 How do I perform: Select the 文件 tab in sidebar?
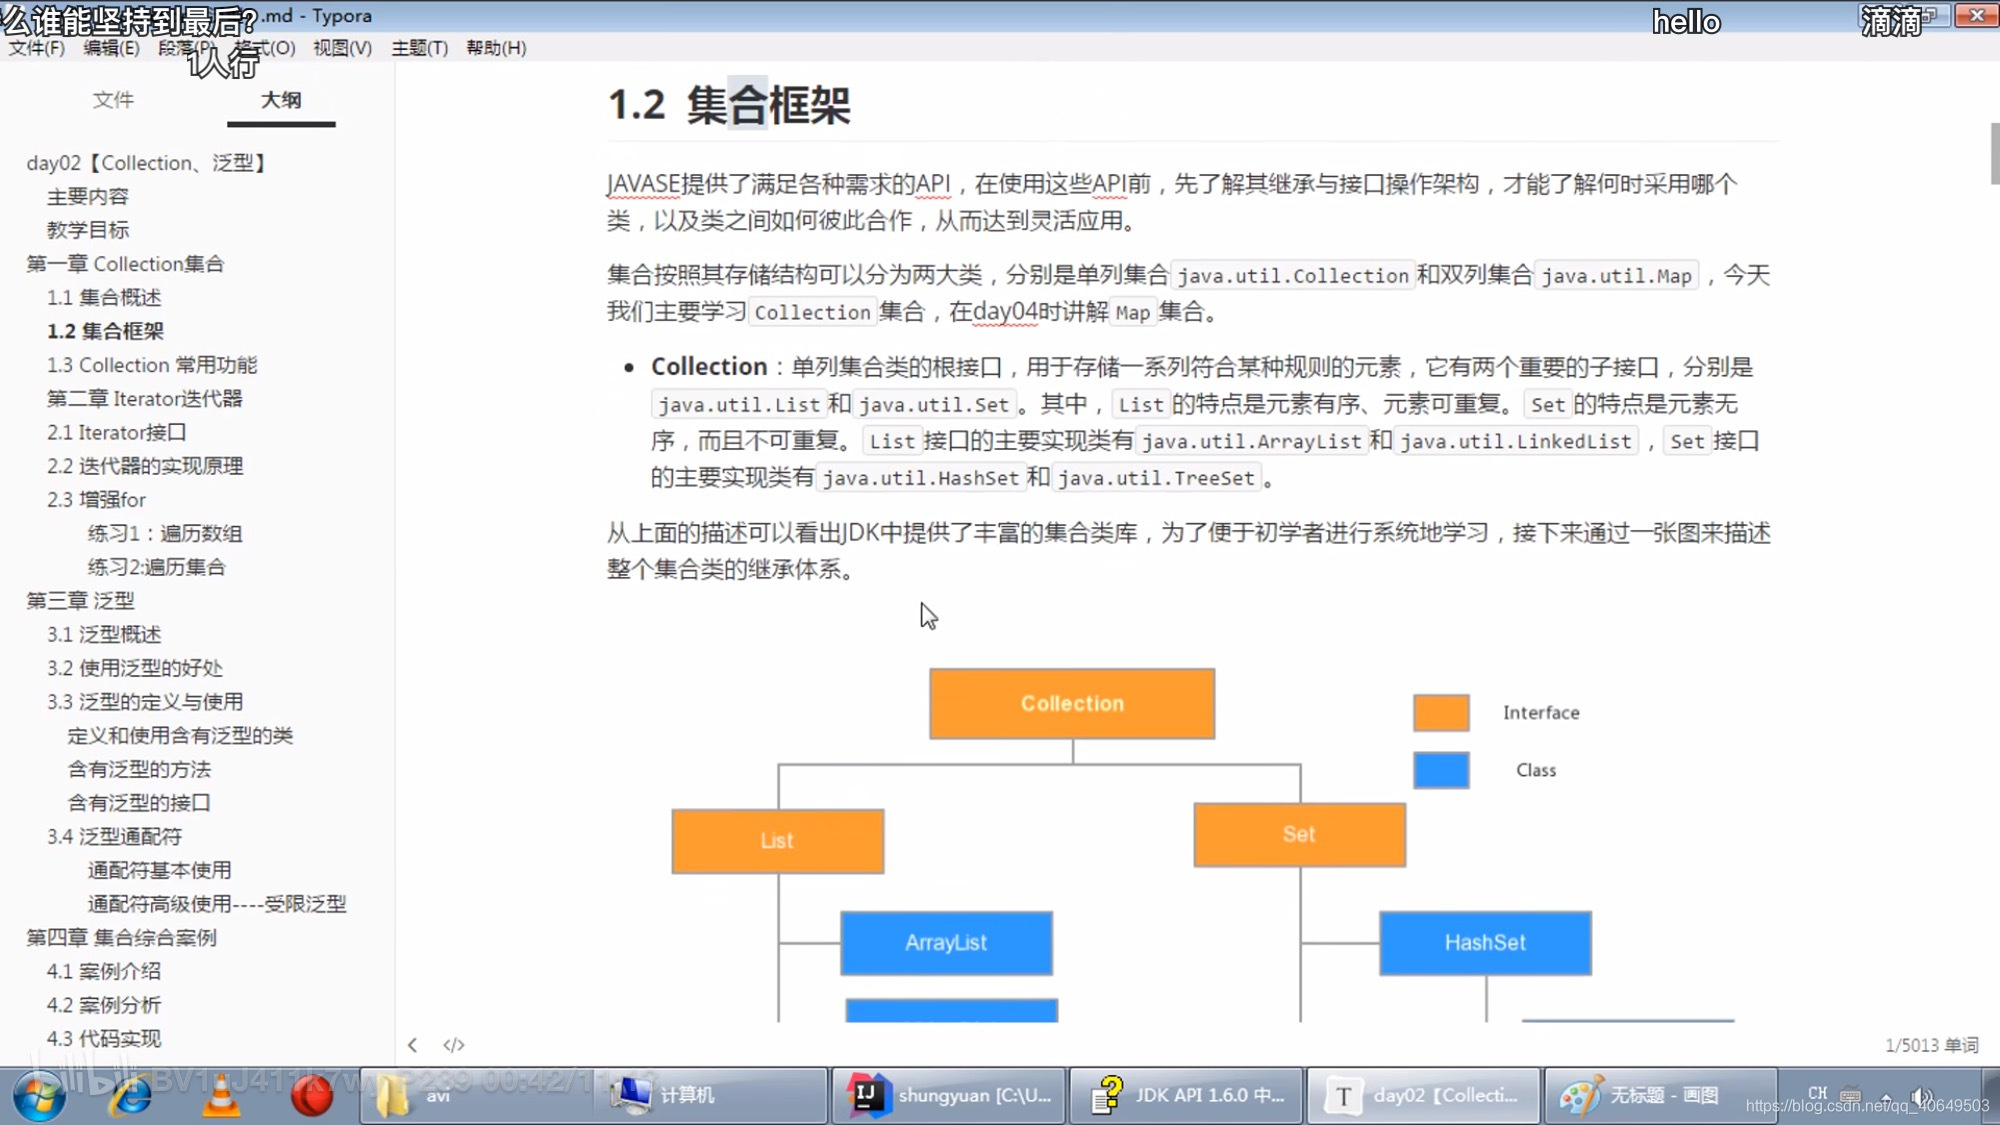(x=113, y=99)
